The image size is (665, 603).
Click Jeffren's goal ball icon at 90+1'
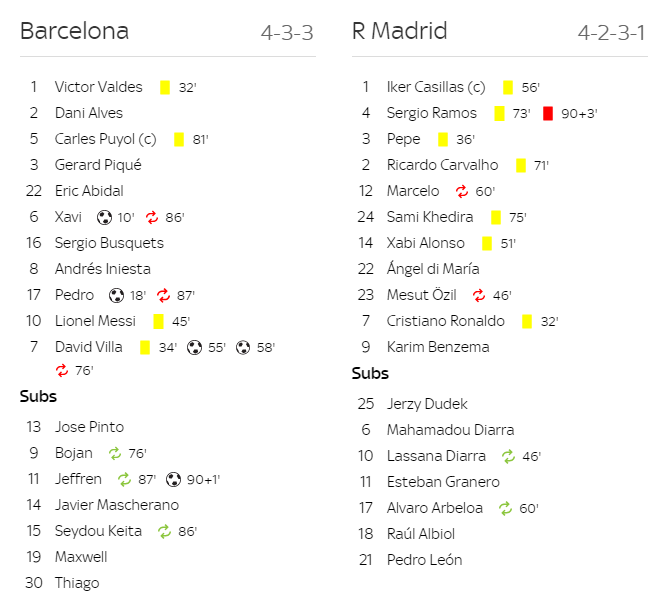click(173, 480)
